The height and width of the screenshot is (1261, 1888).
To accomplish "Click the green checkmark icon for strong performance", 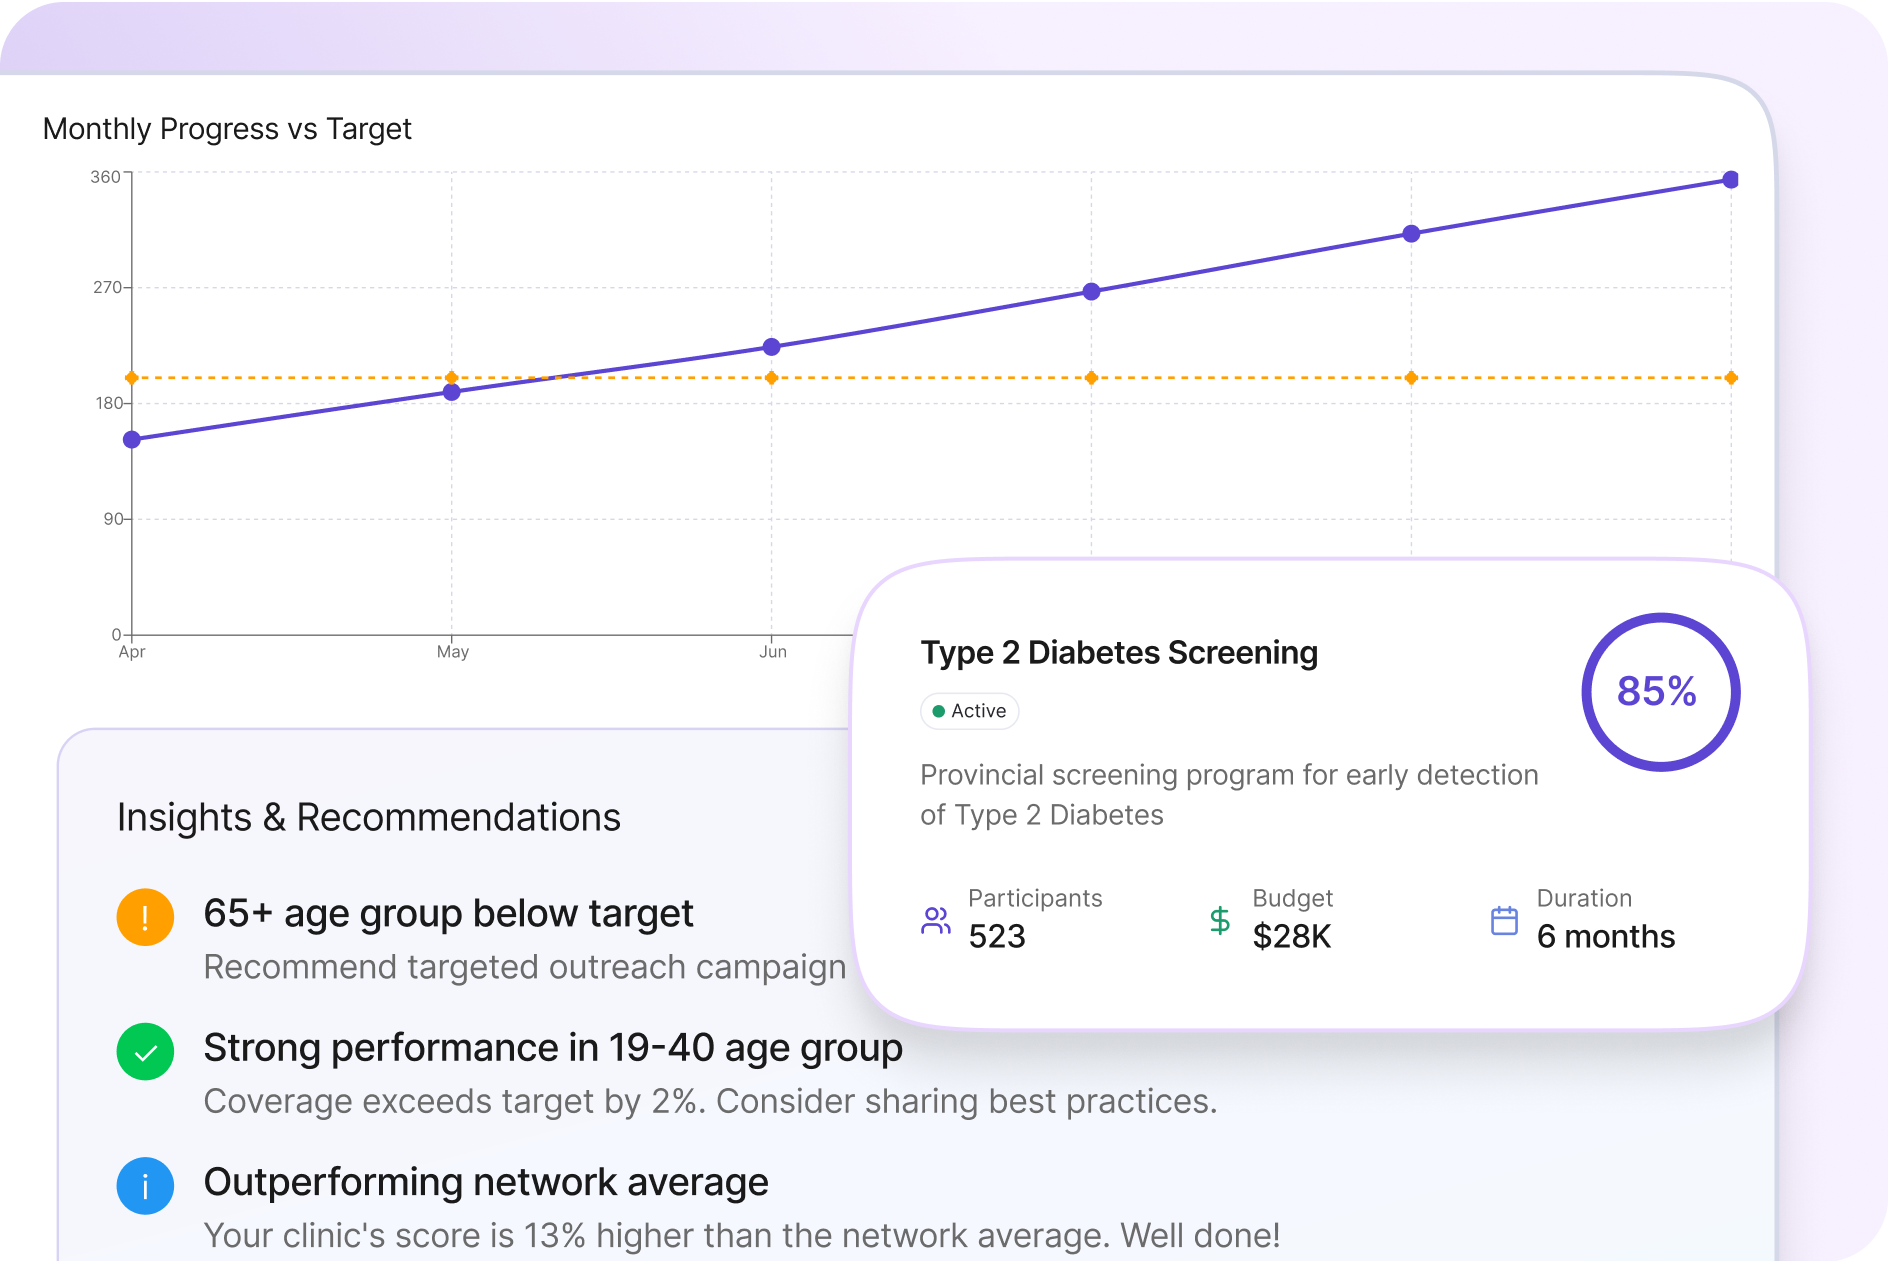I will (145, 1051).
